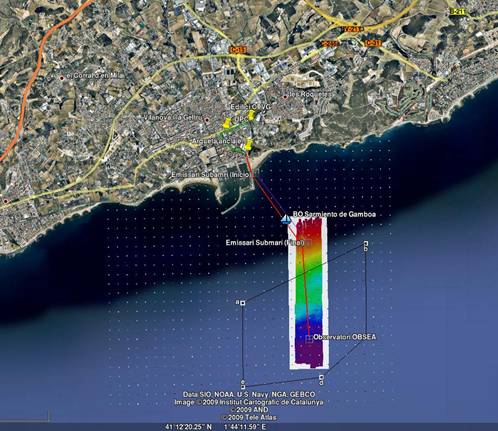Select the Arqueta anclaje yellow pushpin
The height and width of the screenshot is (431, 498).
click(248, 144)
